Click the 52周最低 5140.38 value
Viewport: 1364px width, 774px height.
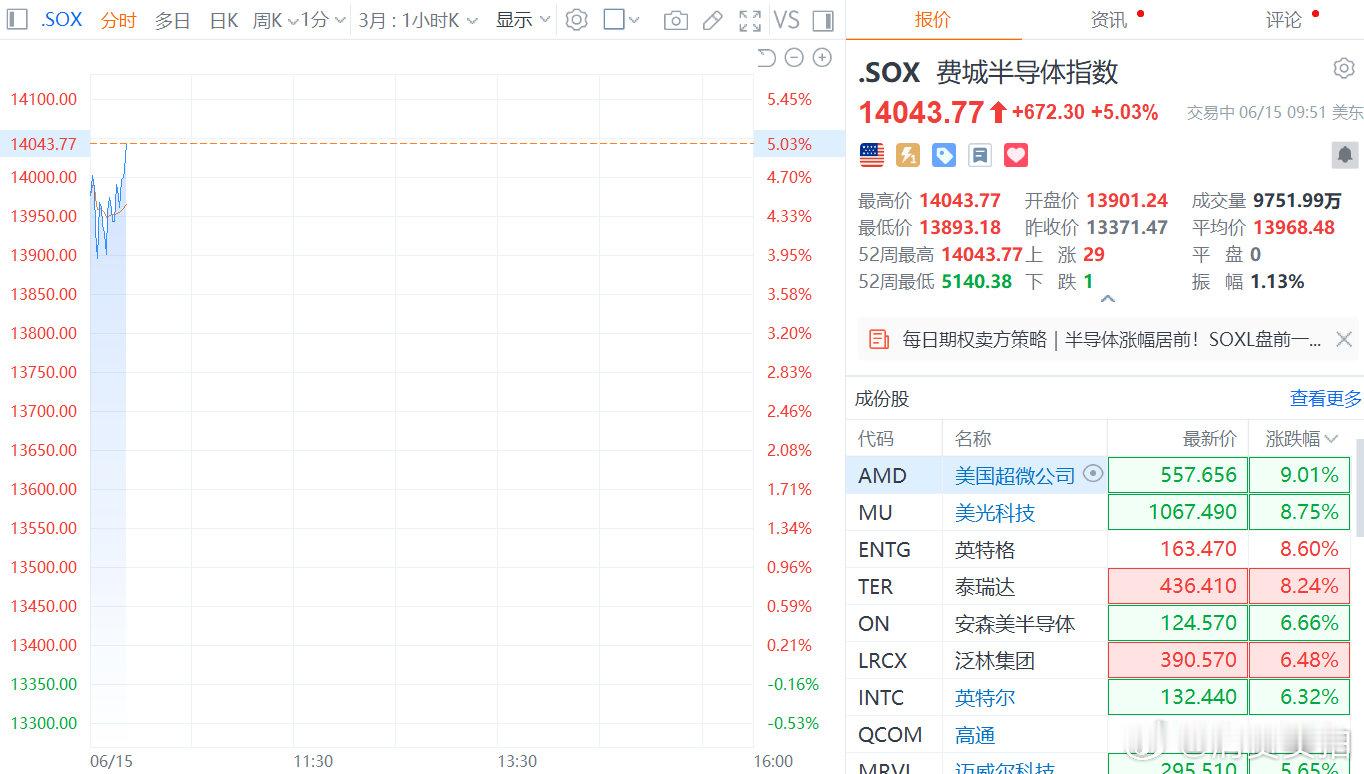click(x=977, y=282)
